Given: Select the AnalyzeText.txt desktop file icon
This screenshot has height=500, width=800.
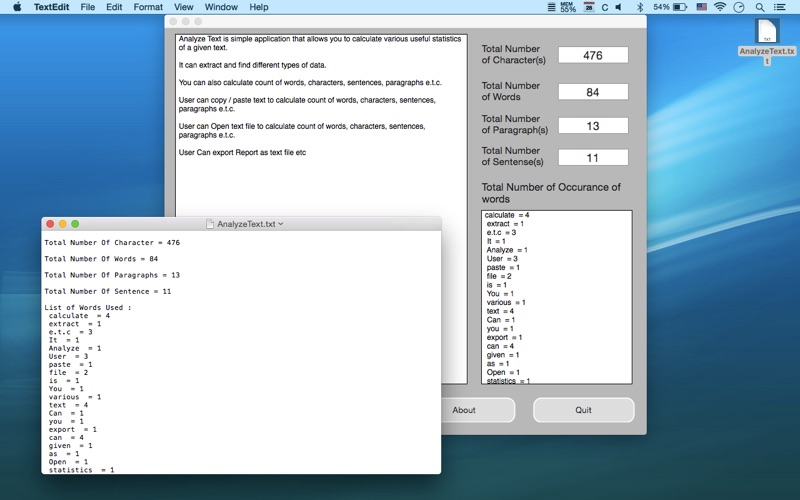Looking at the screenshot, I should click(x=767, y=32).
